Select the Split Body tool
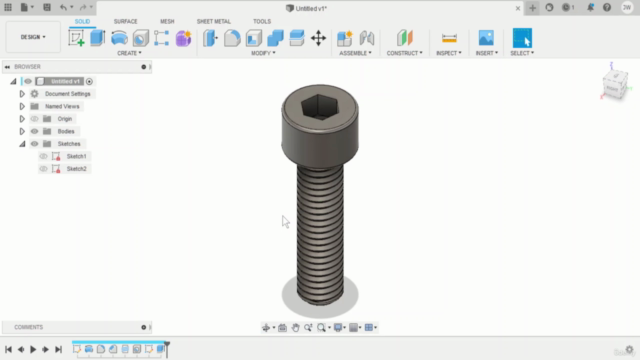Screen dimensions: 640x360 point(297,38)
